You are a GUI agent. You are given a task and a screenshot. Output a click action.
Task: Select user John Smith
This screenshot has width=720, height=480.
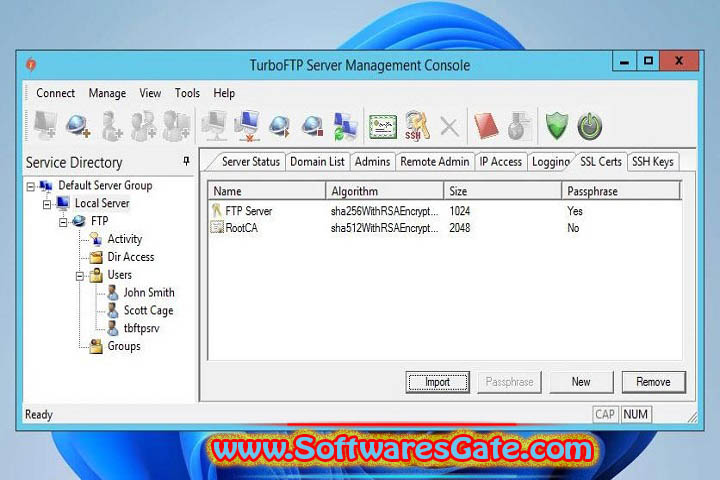(x=149, y=293)
